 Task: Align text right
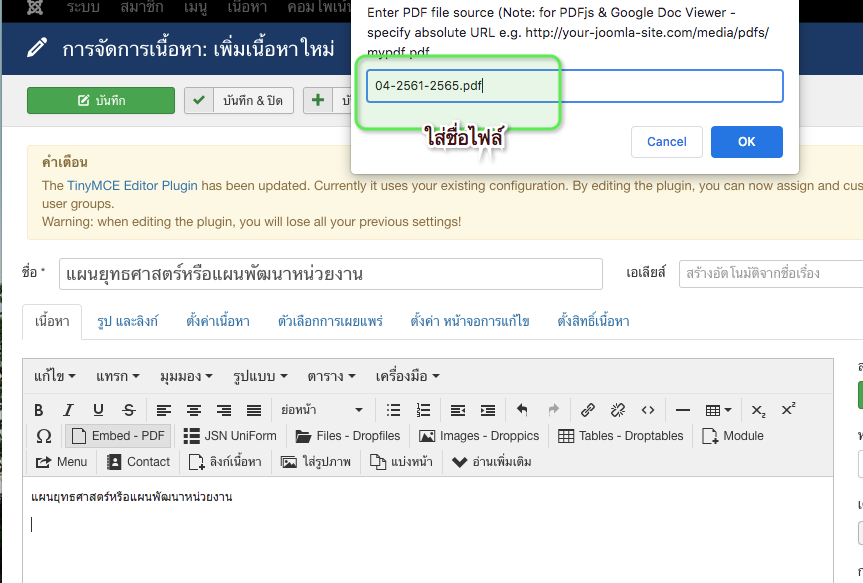pos(224,410)
